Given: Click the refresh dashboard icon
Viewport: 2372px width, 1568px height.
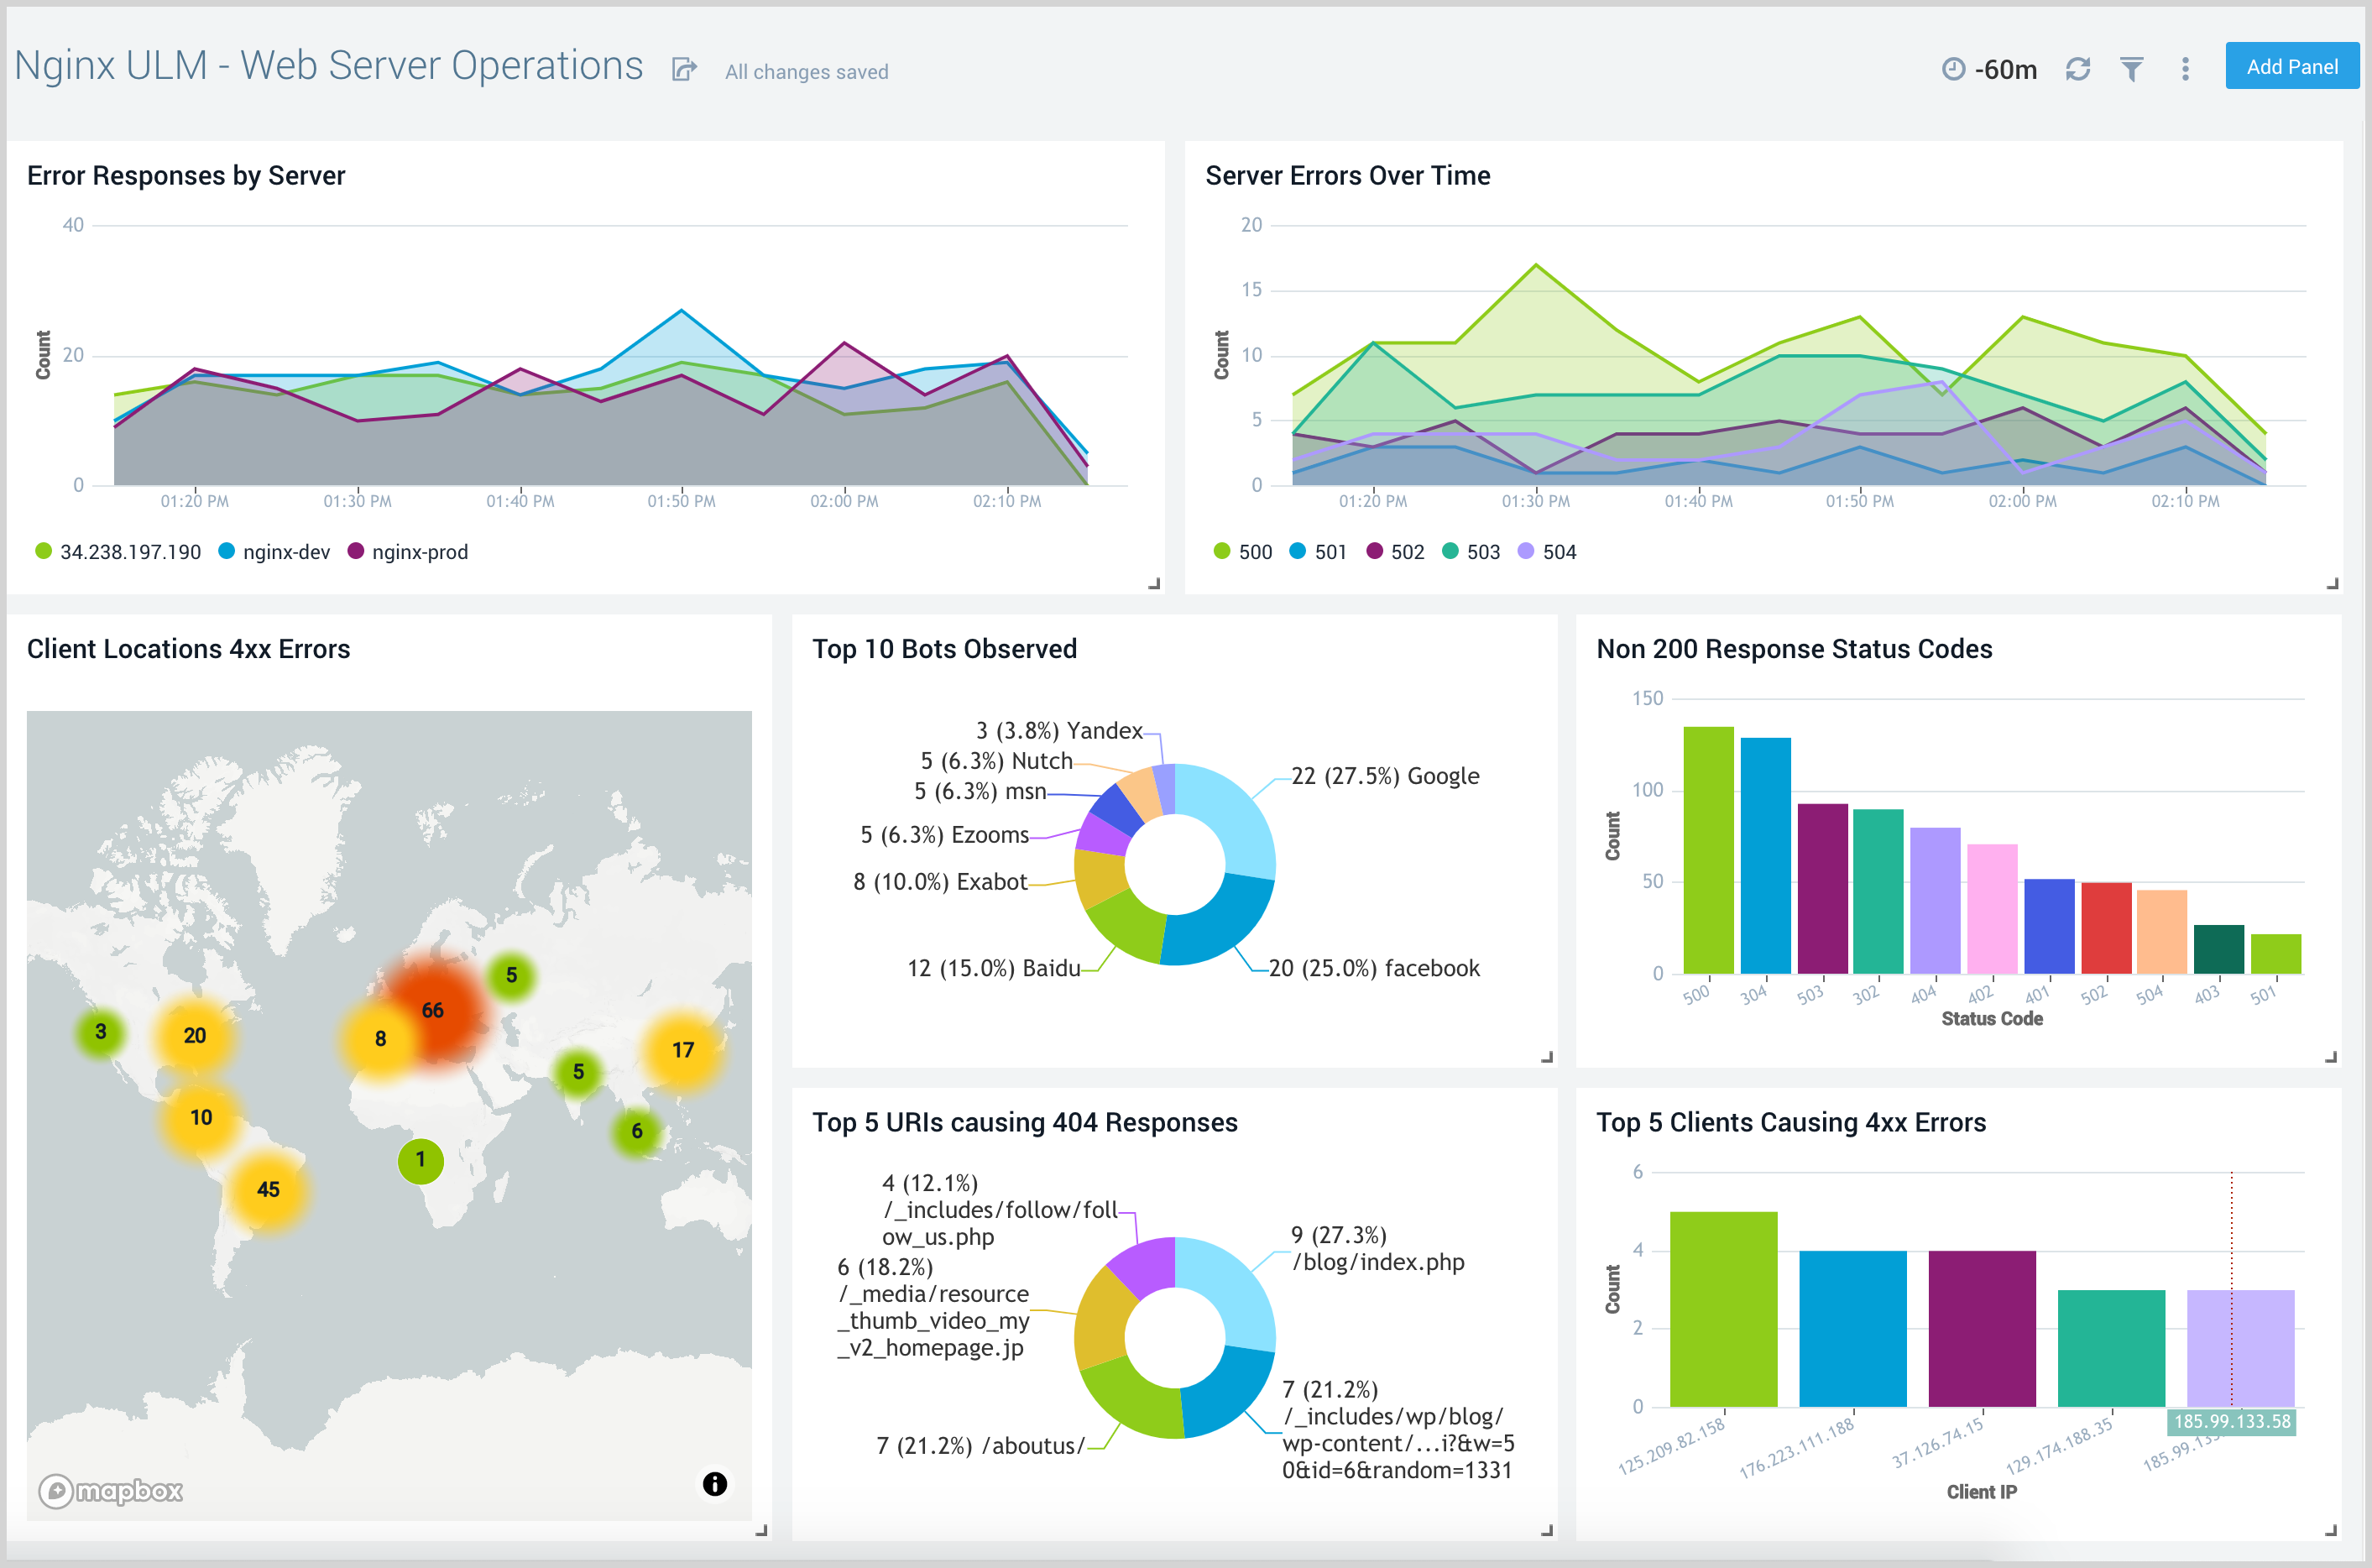Looking at the screenshot, I should click(2078, 69).
